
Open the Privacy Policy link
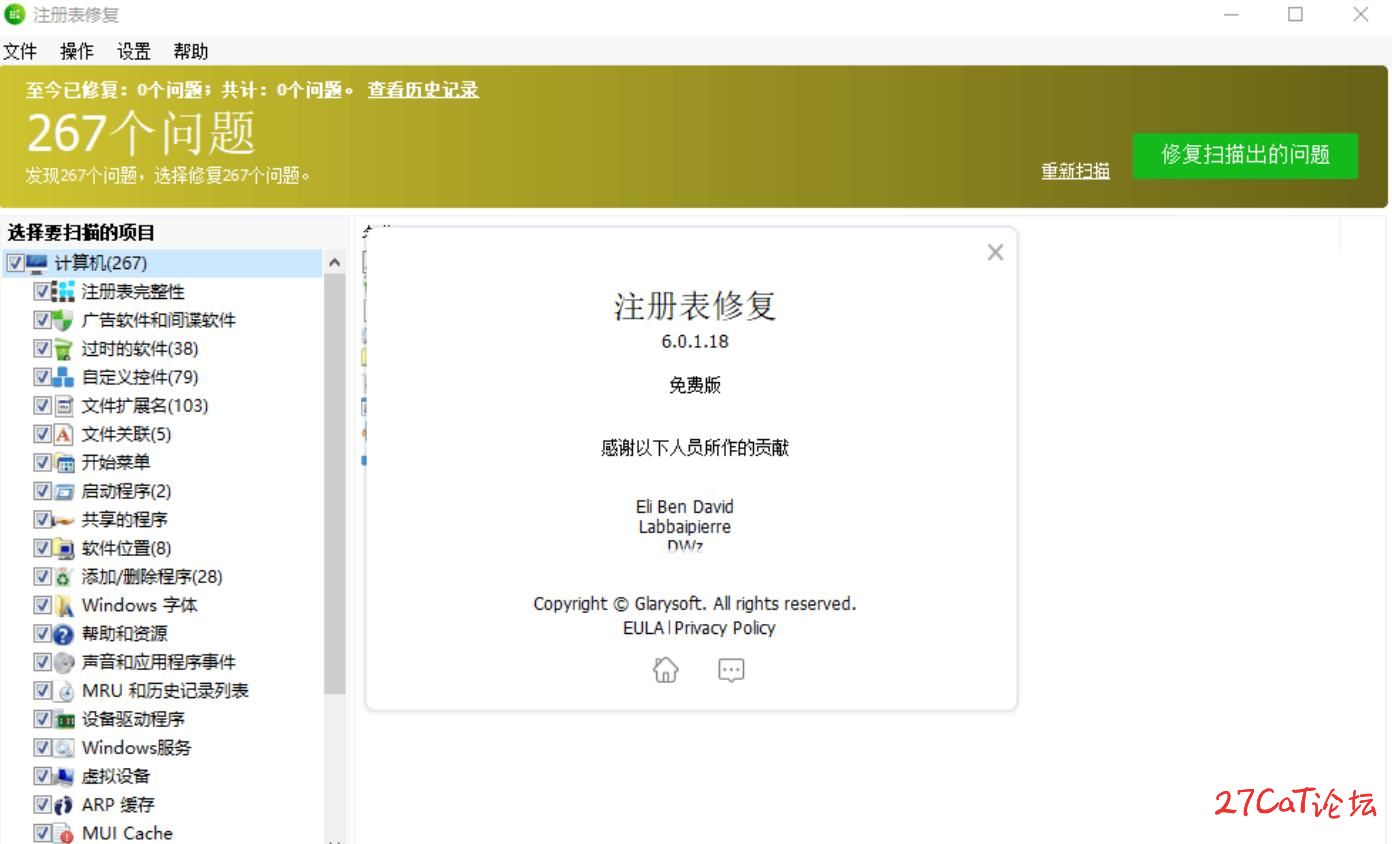tap(725, 628)
